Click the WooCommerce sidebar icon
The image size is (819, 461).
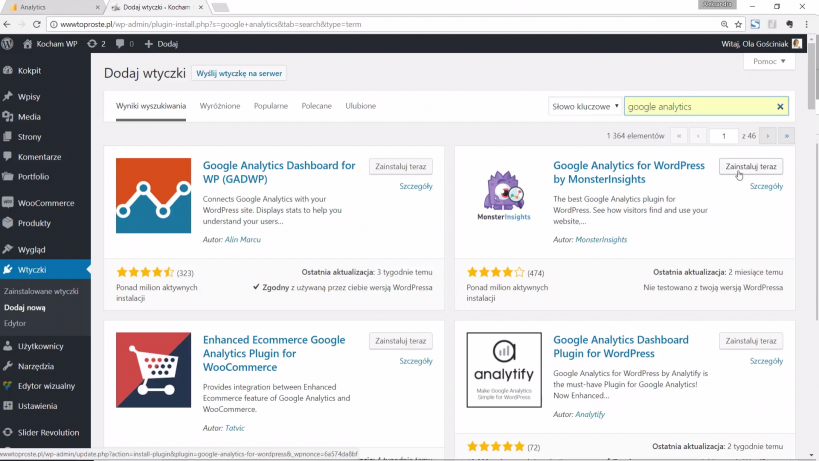(x=7, y=203)
